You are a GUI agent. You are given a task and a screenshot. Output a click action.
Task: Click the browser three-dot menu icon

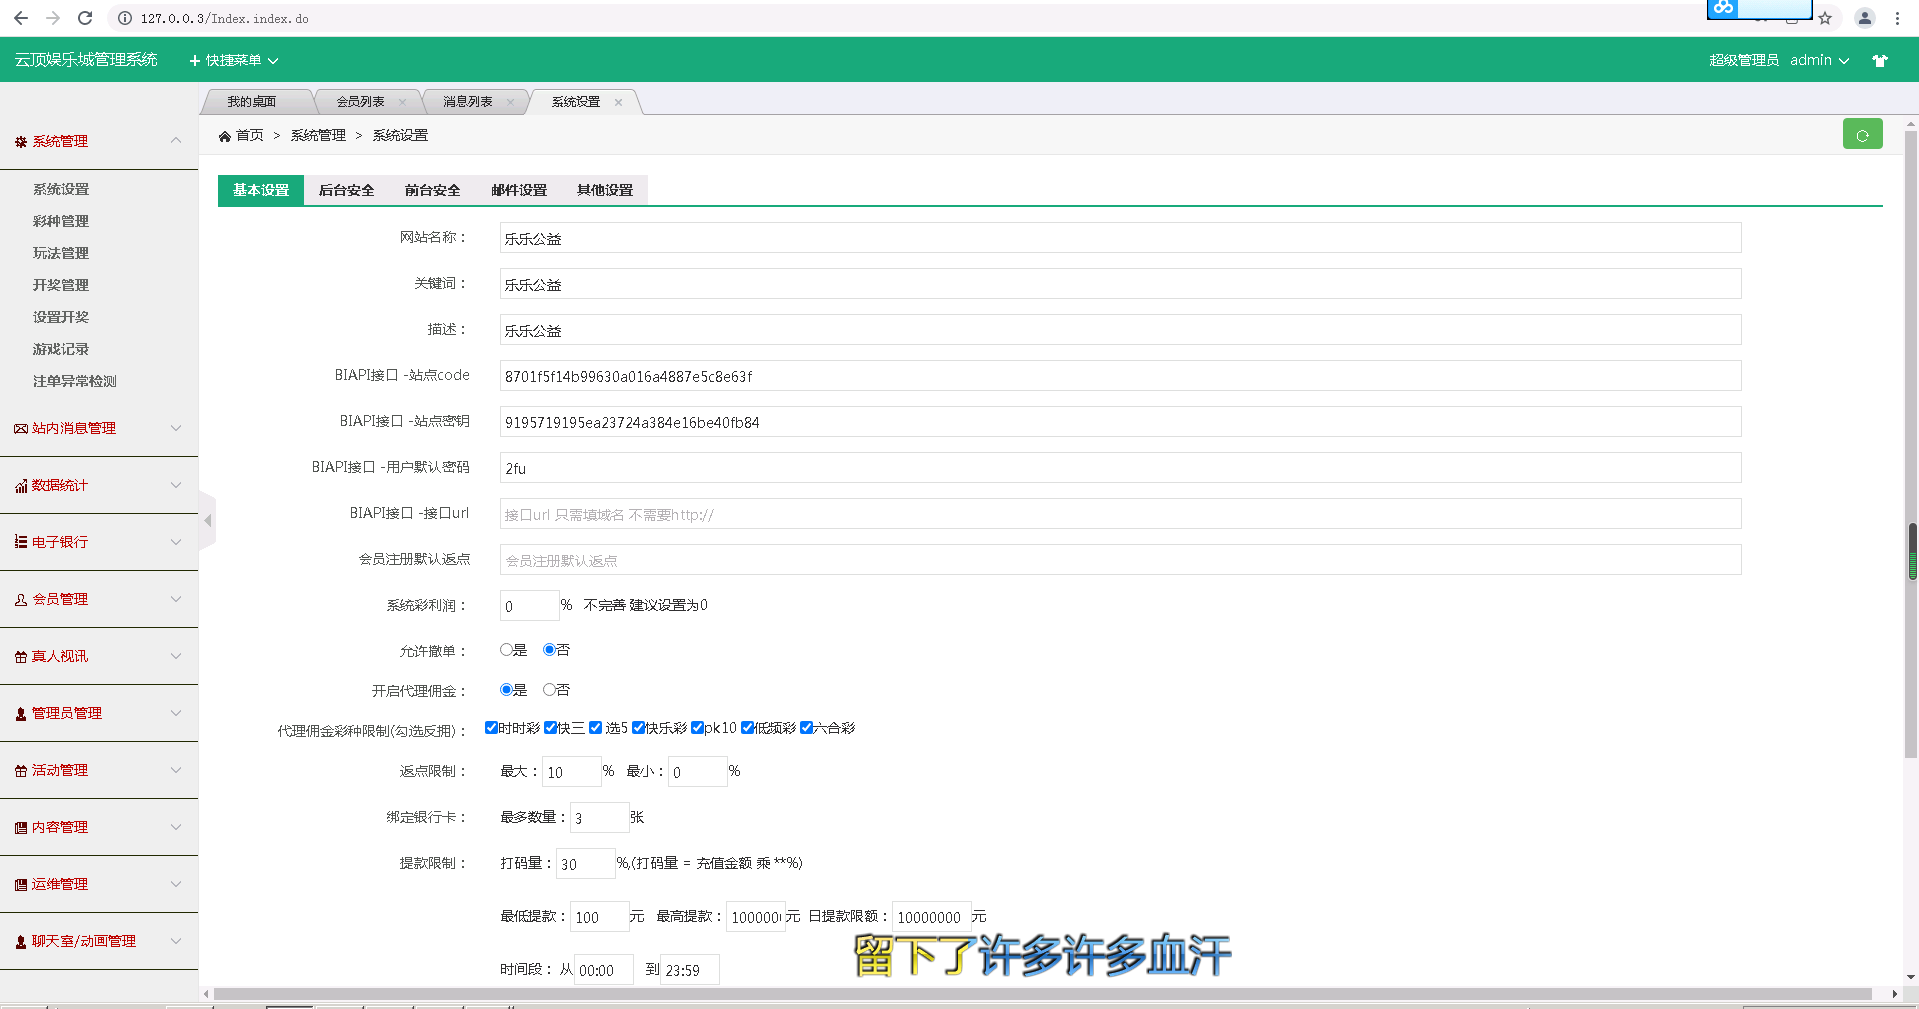coord(1897,18)
